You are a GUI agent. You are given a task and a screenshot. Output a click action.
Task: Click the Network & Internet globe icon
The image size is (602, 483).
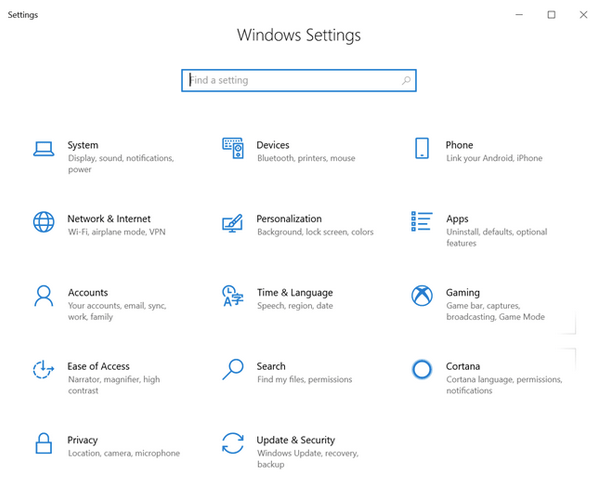point(43,222)
